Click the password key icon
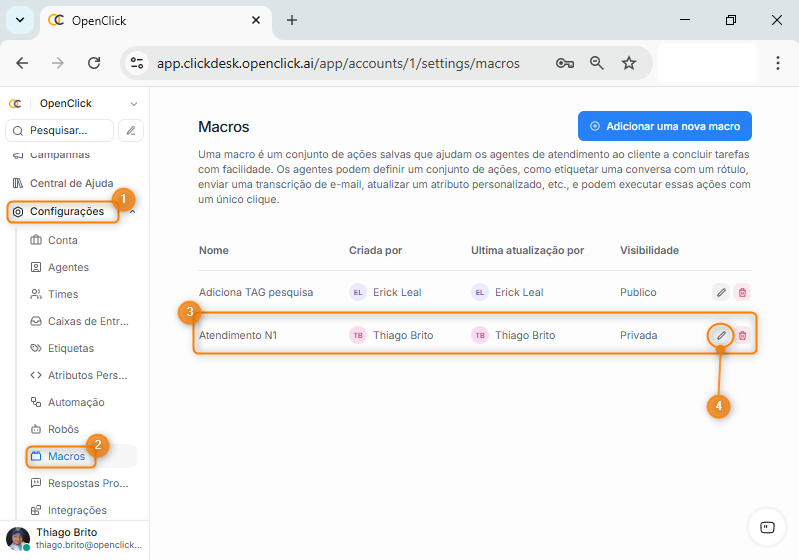Screen dimensions: 799x560 coord(565,63)
